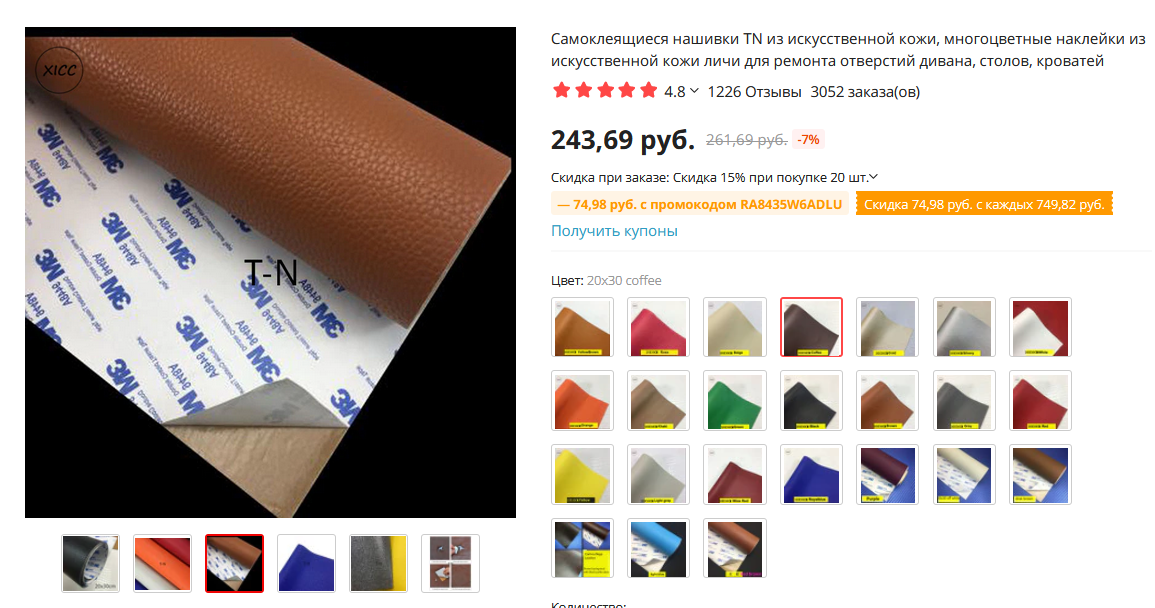The height and width of the screenshot is (608, 1155).
Task: Choose the sky blue roll swatch
Action: tap(659, 548)
